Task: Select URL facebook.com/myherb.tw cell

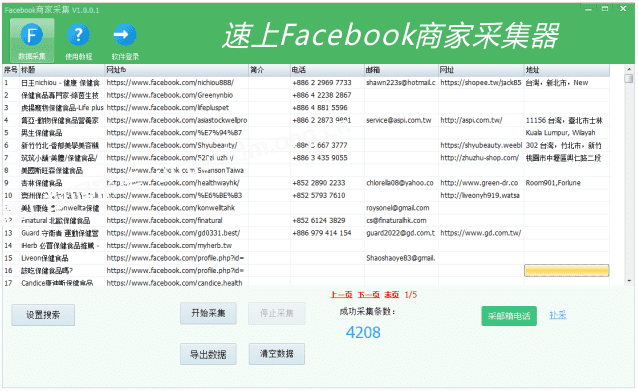Action: [177, 246]
